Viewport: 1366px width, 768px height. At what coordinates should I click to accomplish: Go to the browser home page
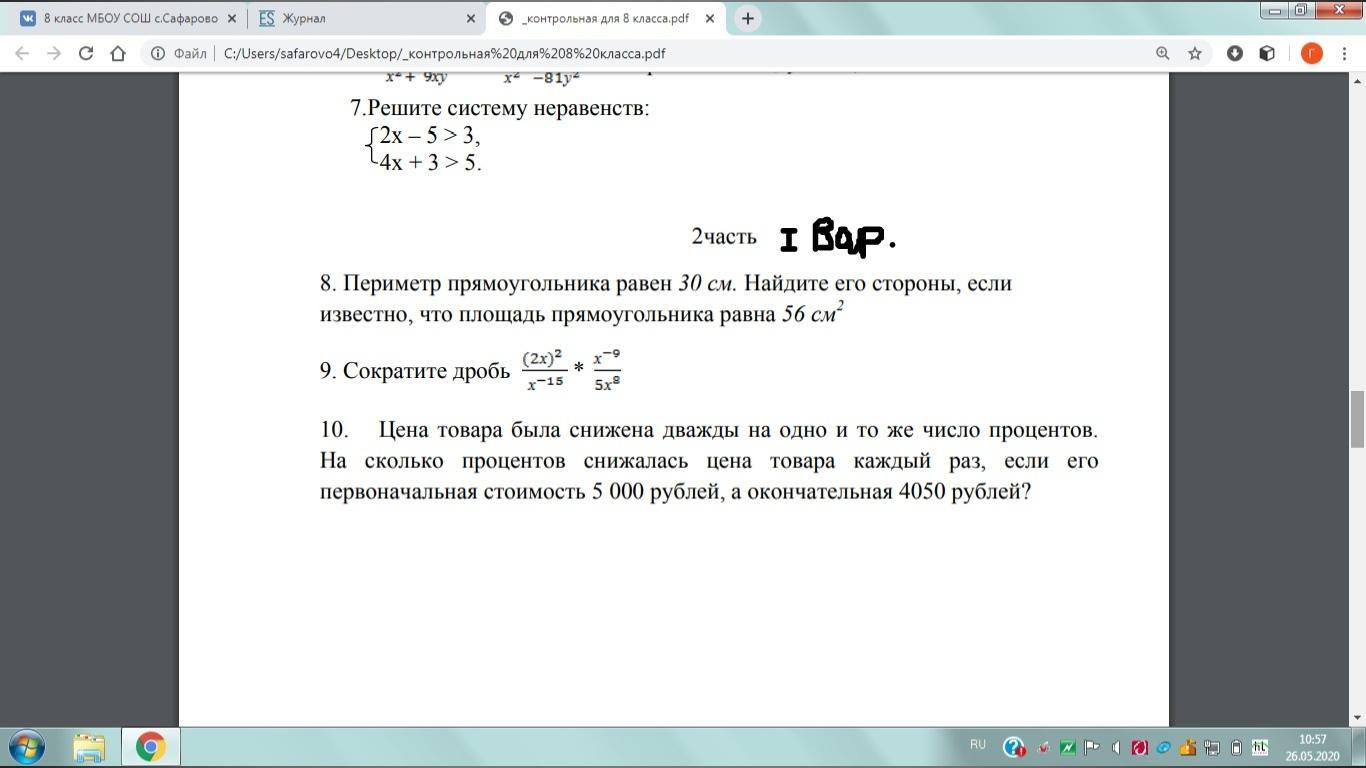118,54
